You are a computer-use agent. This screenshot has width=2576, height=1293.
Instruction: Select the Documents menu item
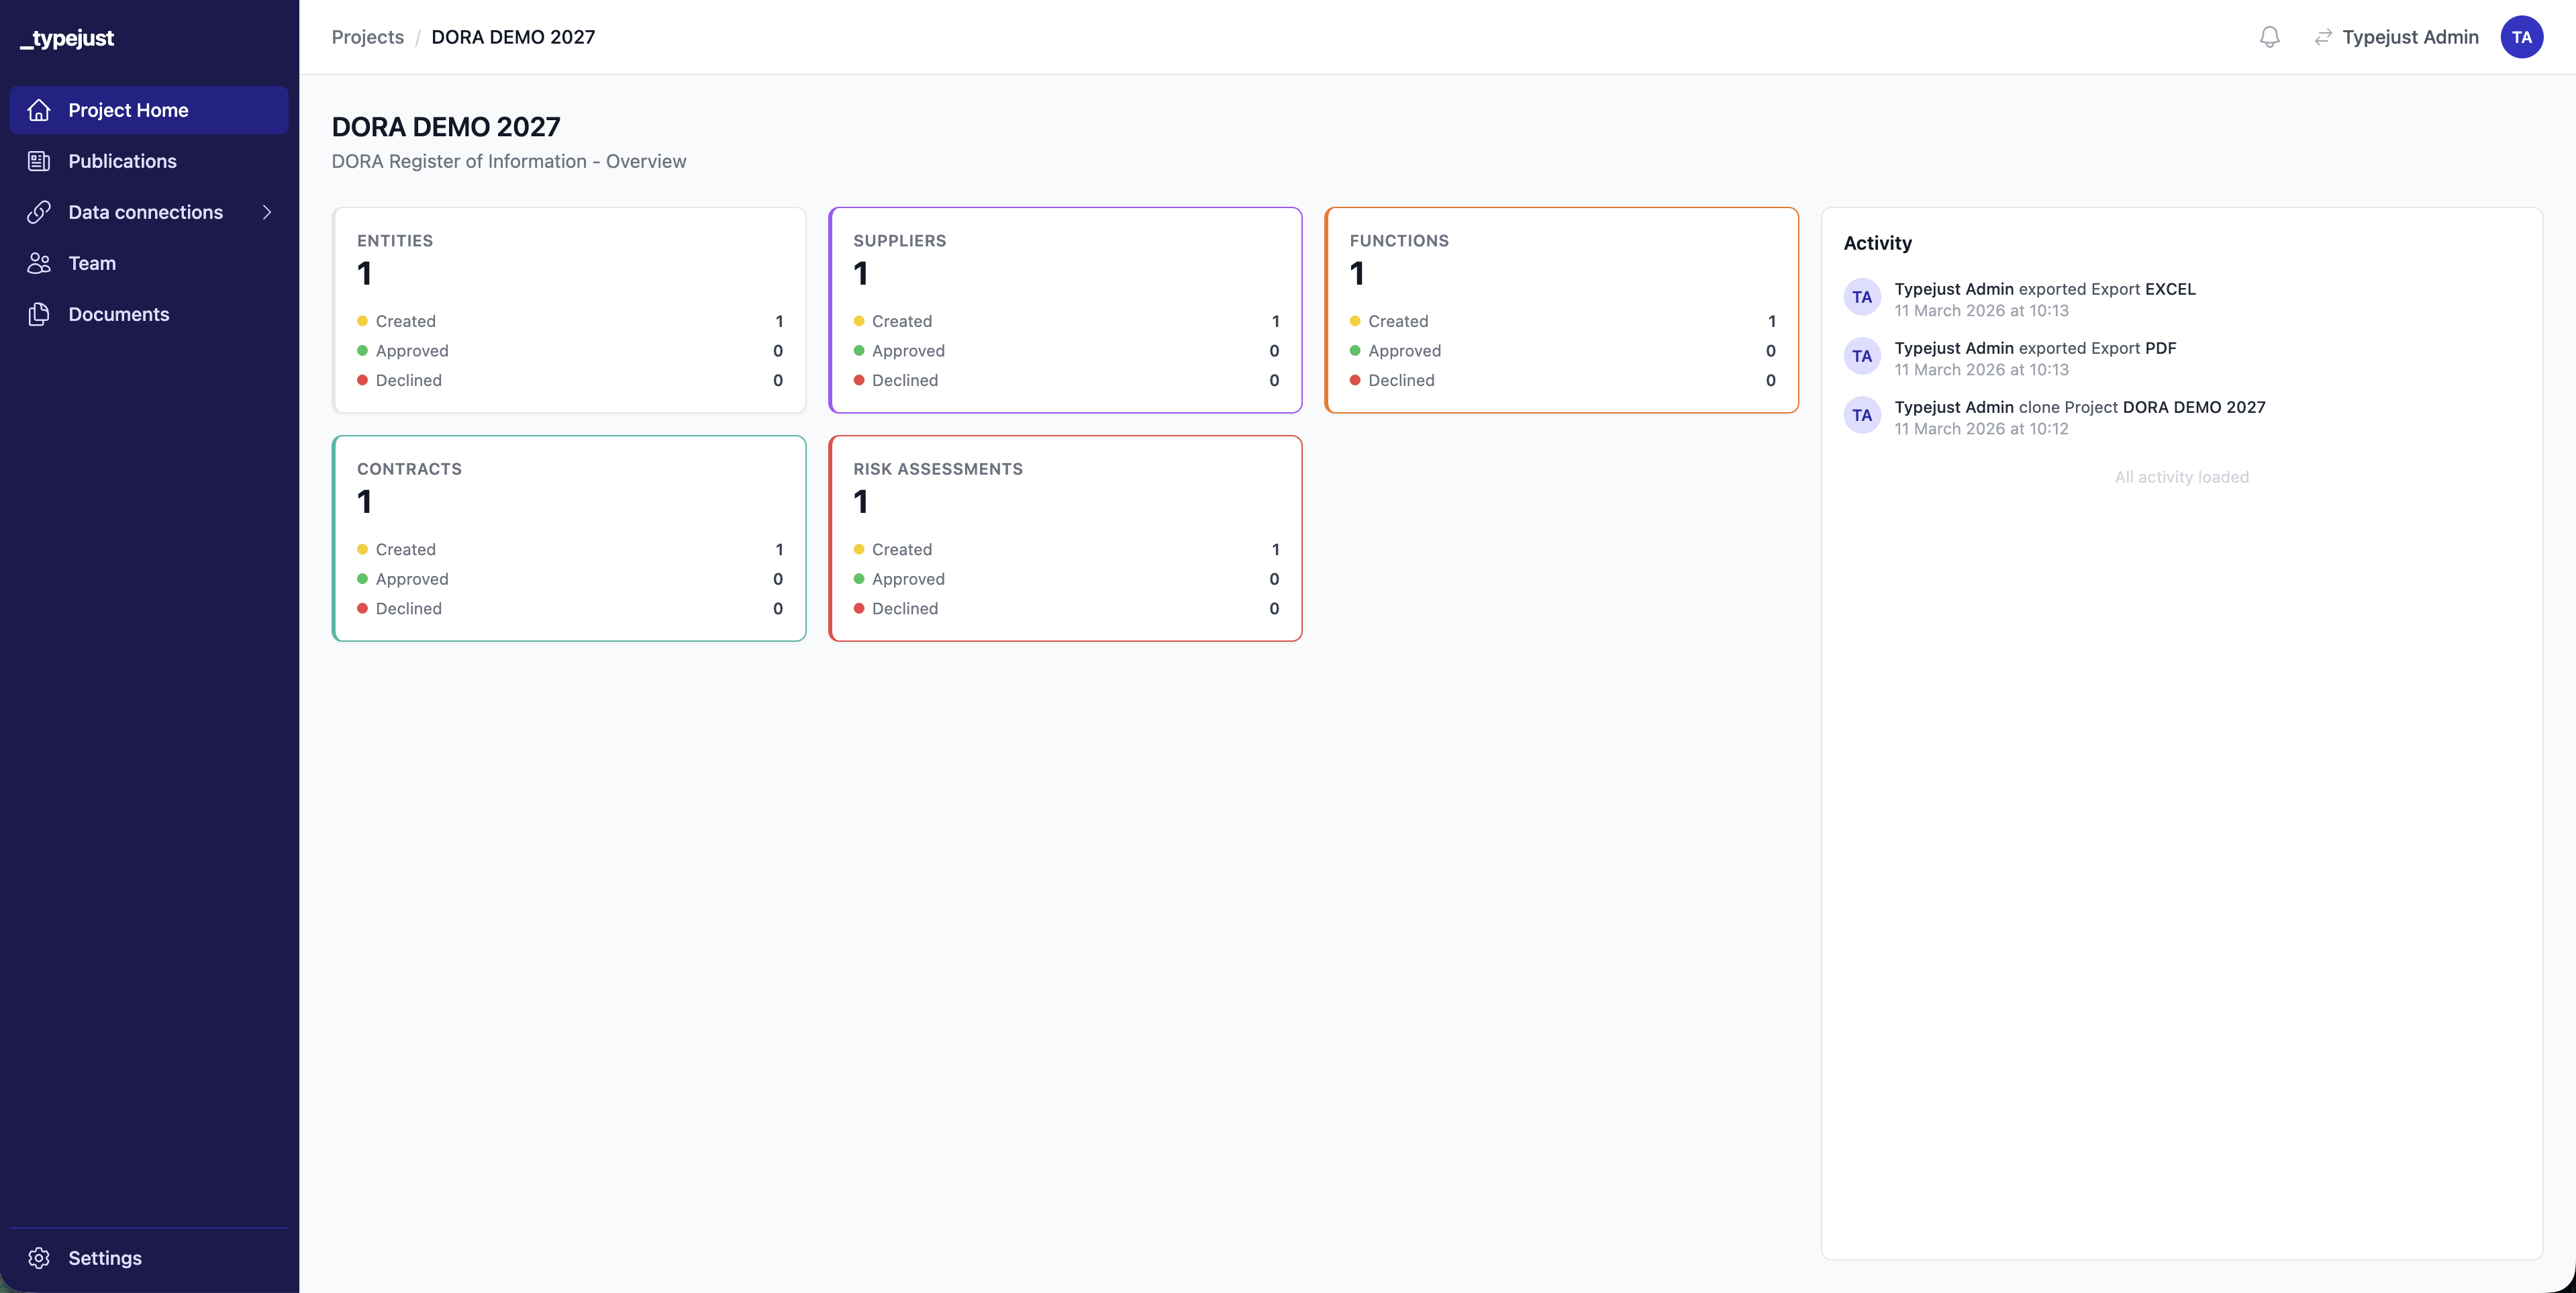click(x=118, y=314)
